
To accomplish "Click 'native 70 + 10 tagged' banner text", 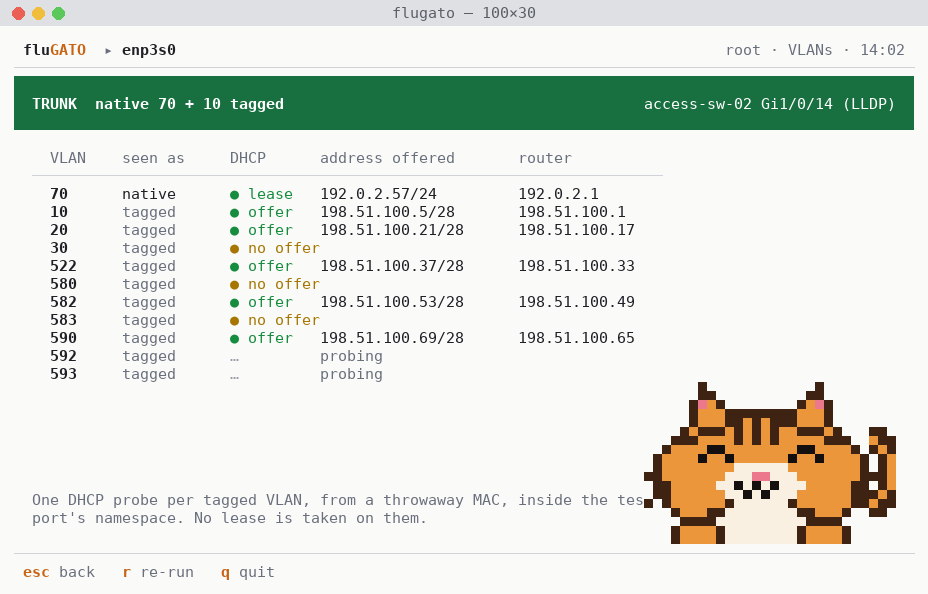I will point(189,104).
